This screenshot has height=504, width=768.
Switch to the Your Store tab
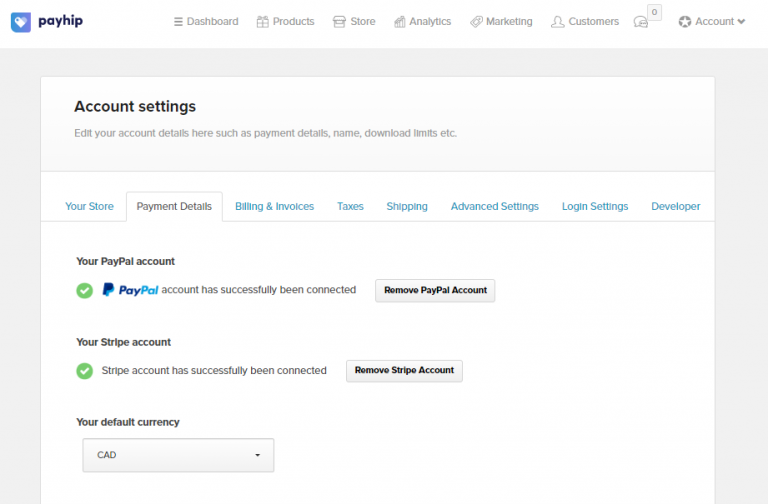pyautogui.click(x=89, y=207)
